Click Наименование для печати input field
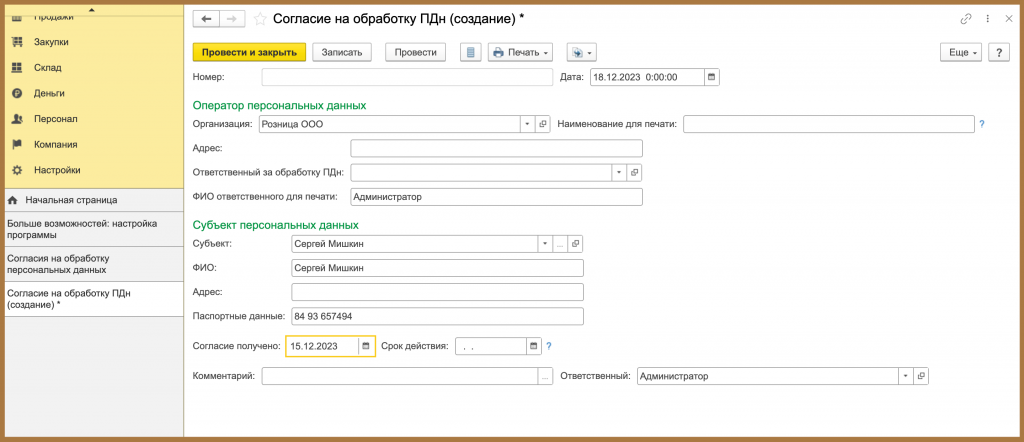The width and height of the screenshot is (1024, 442). [829, 124]
